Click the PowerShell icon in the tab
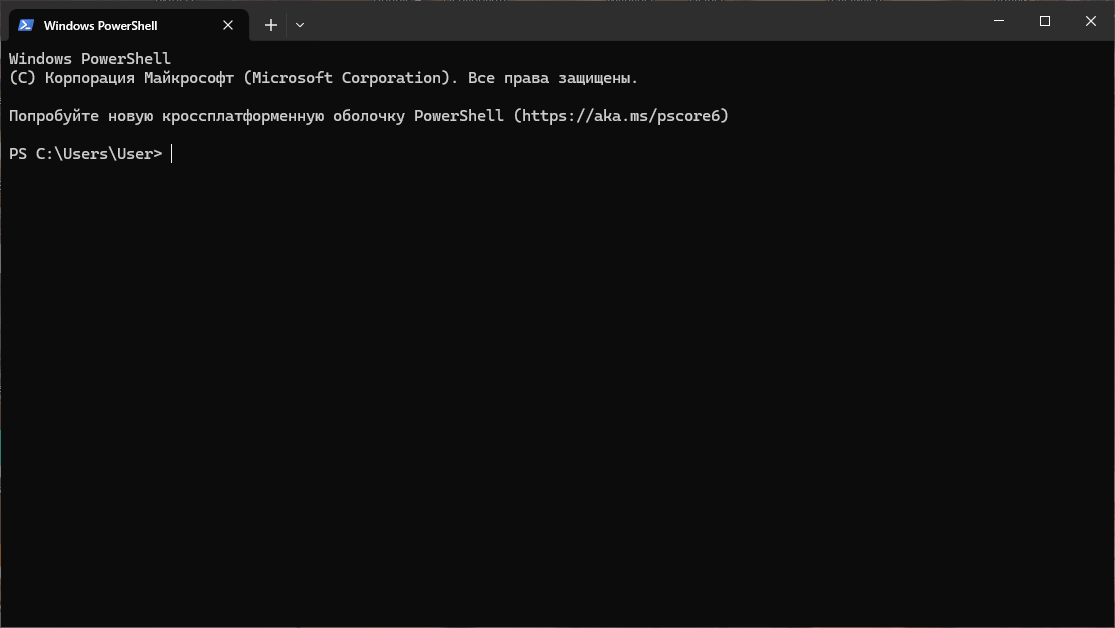The width and height of the screenshot is (1115, 628). (26, 25)
